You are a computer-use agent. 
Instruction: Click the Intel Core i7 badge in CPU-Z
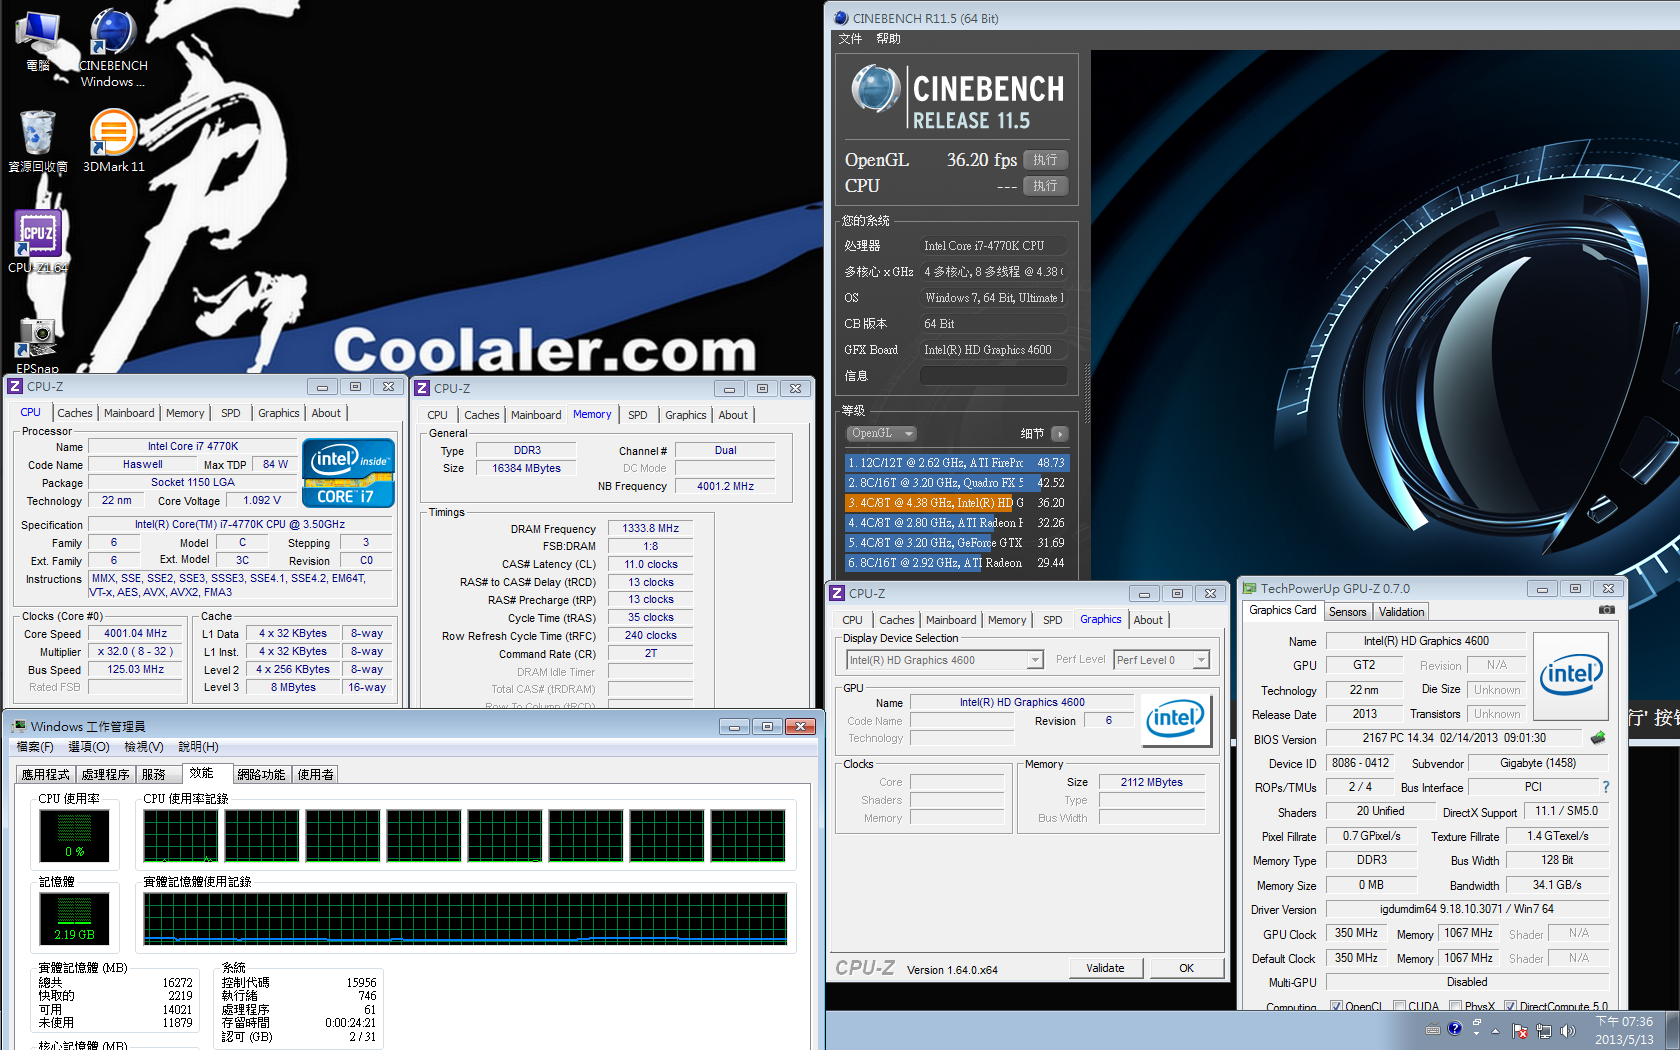tap(348, 472)
